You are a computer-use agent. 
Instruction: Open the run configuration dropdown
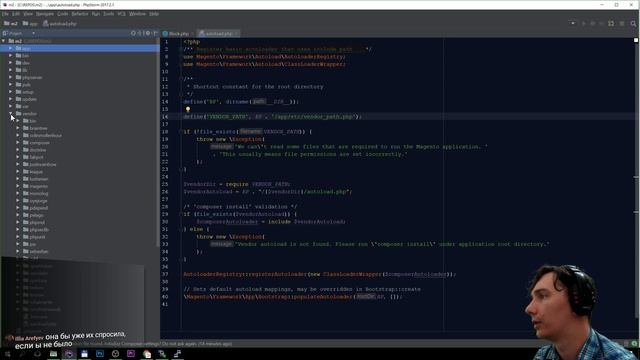pyautogui.click(x=573, y=24)
